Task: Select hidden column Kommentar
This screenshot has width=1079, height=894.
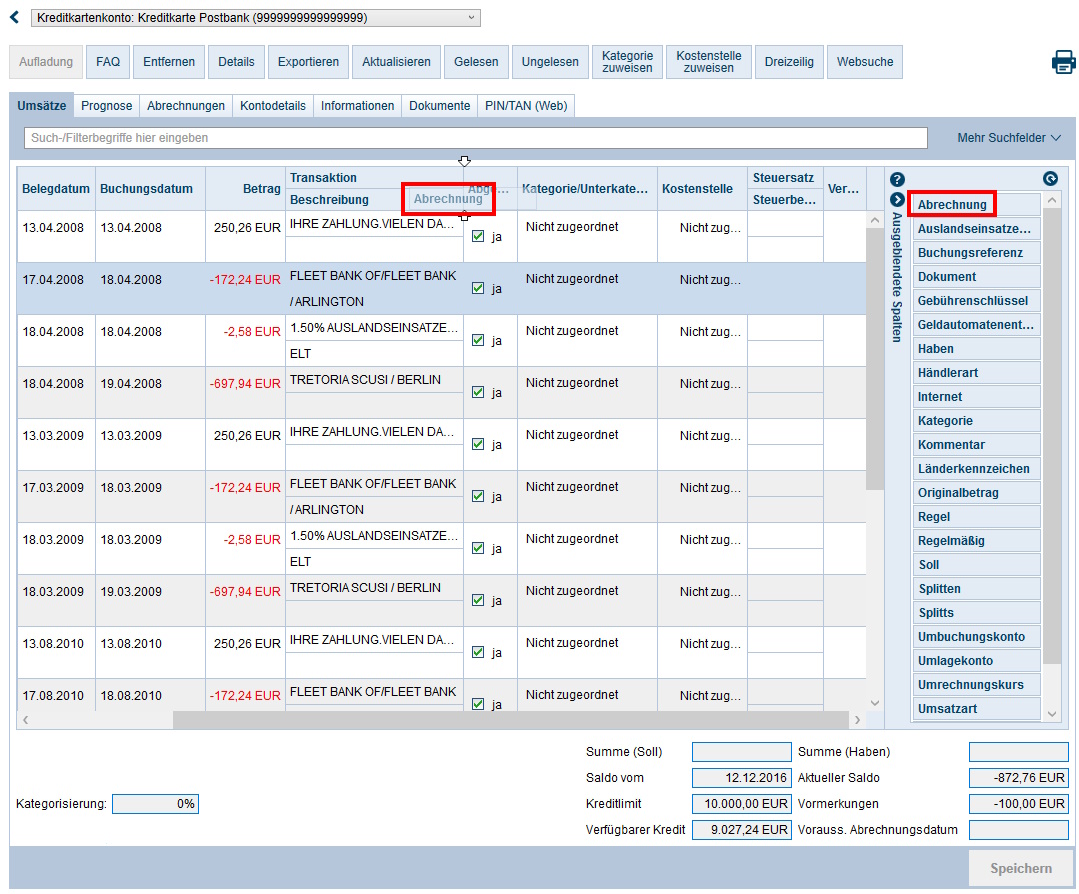Action: tap(976, 445)
